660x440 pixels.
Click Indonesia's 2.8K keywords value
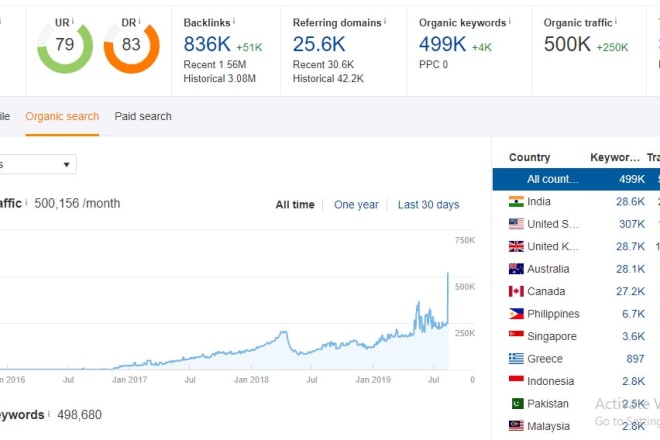coord(633,381)
